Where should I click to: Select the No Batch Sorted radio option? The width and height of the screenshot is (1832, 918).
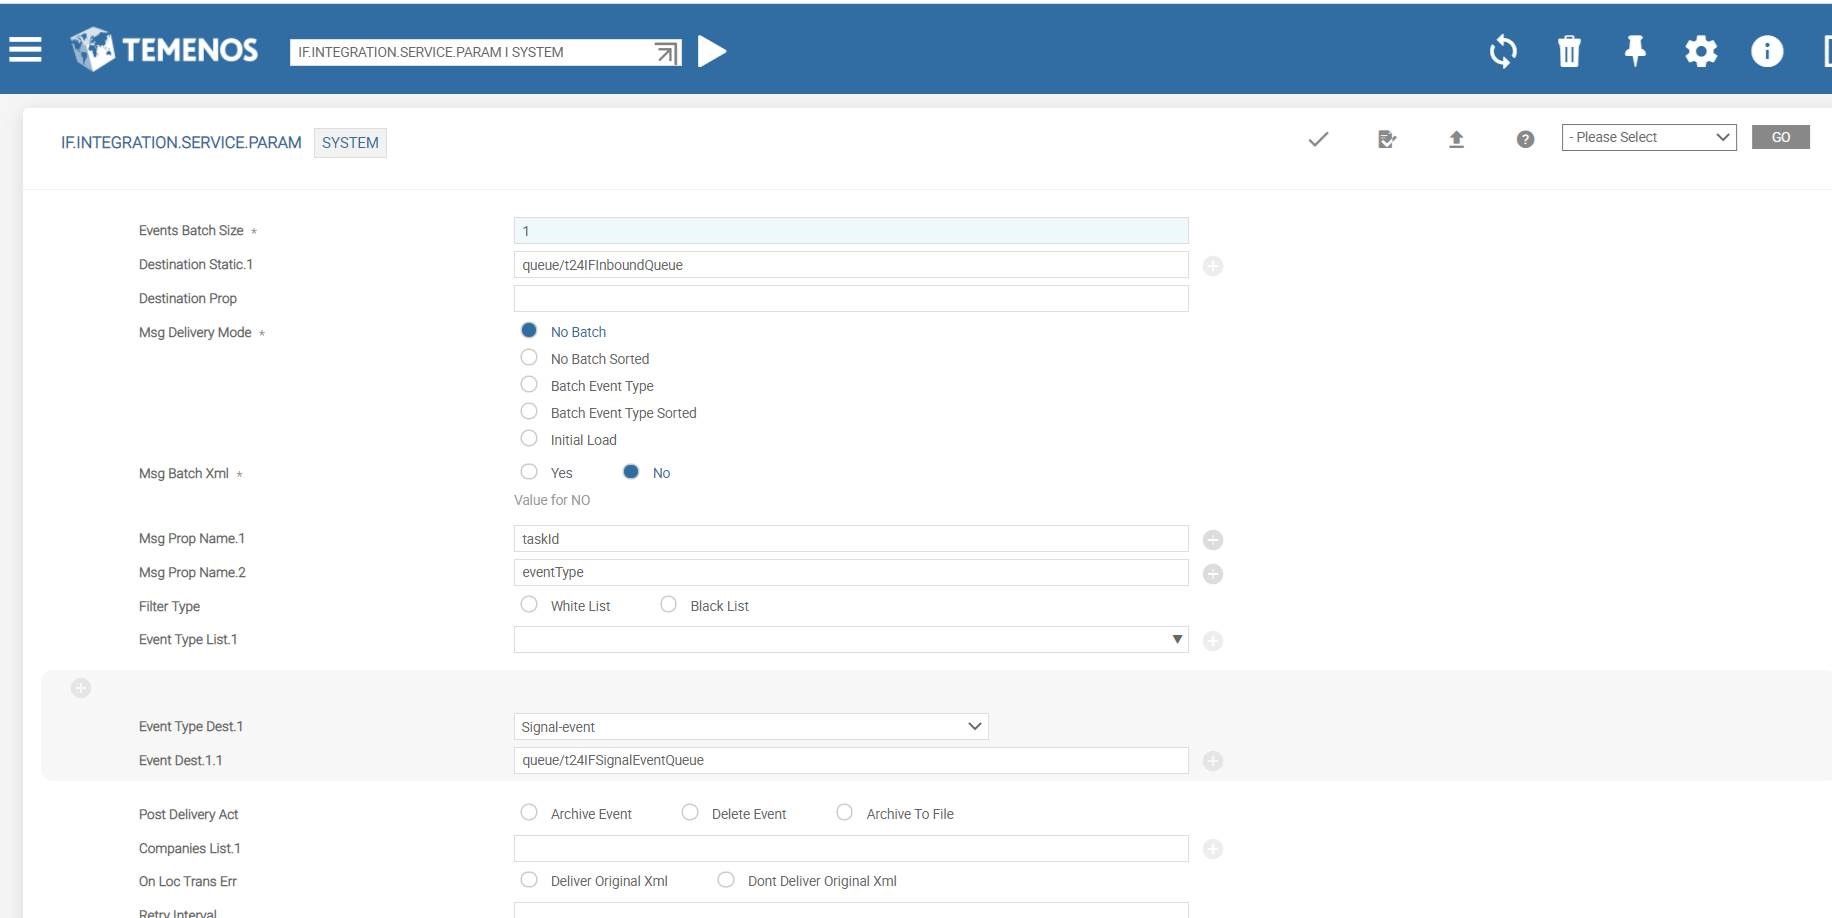point(529,358)
